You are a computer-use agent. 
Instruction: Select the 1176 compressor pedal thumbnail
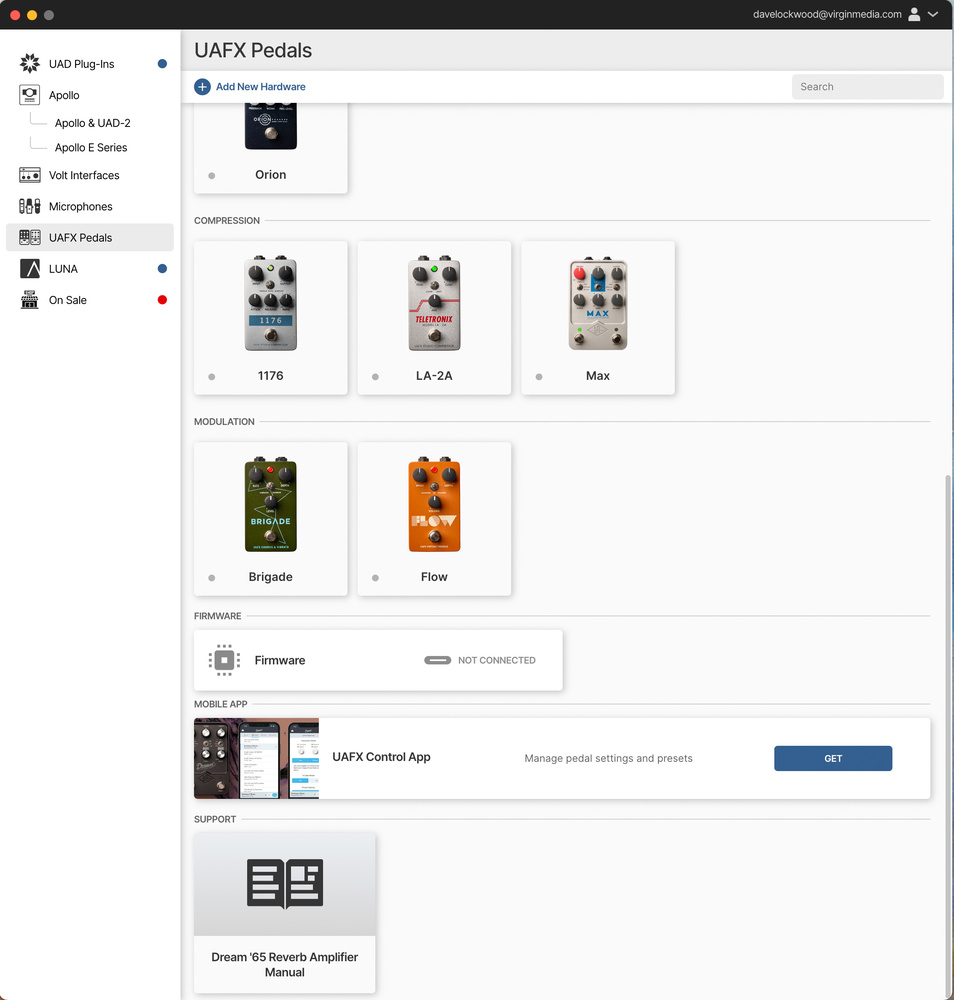(271, 306)
